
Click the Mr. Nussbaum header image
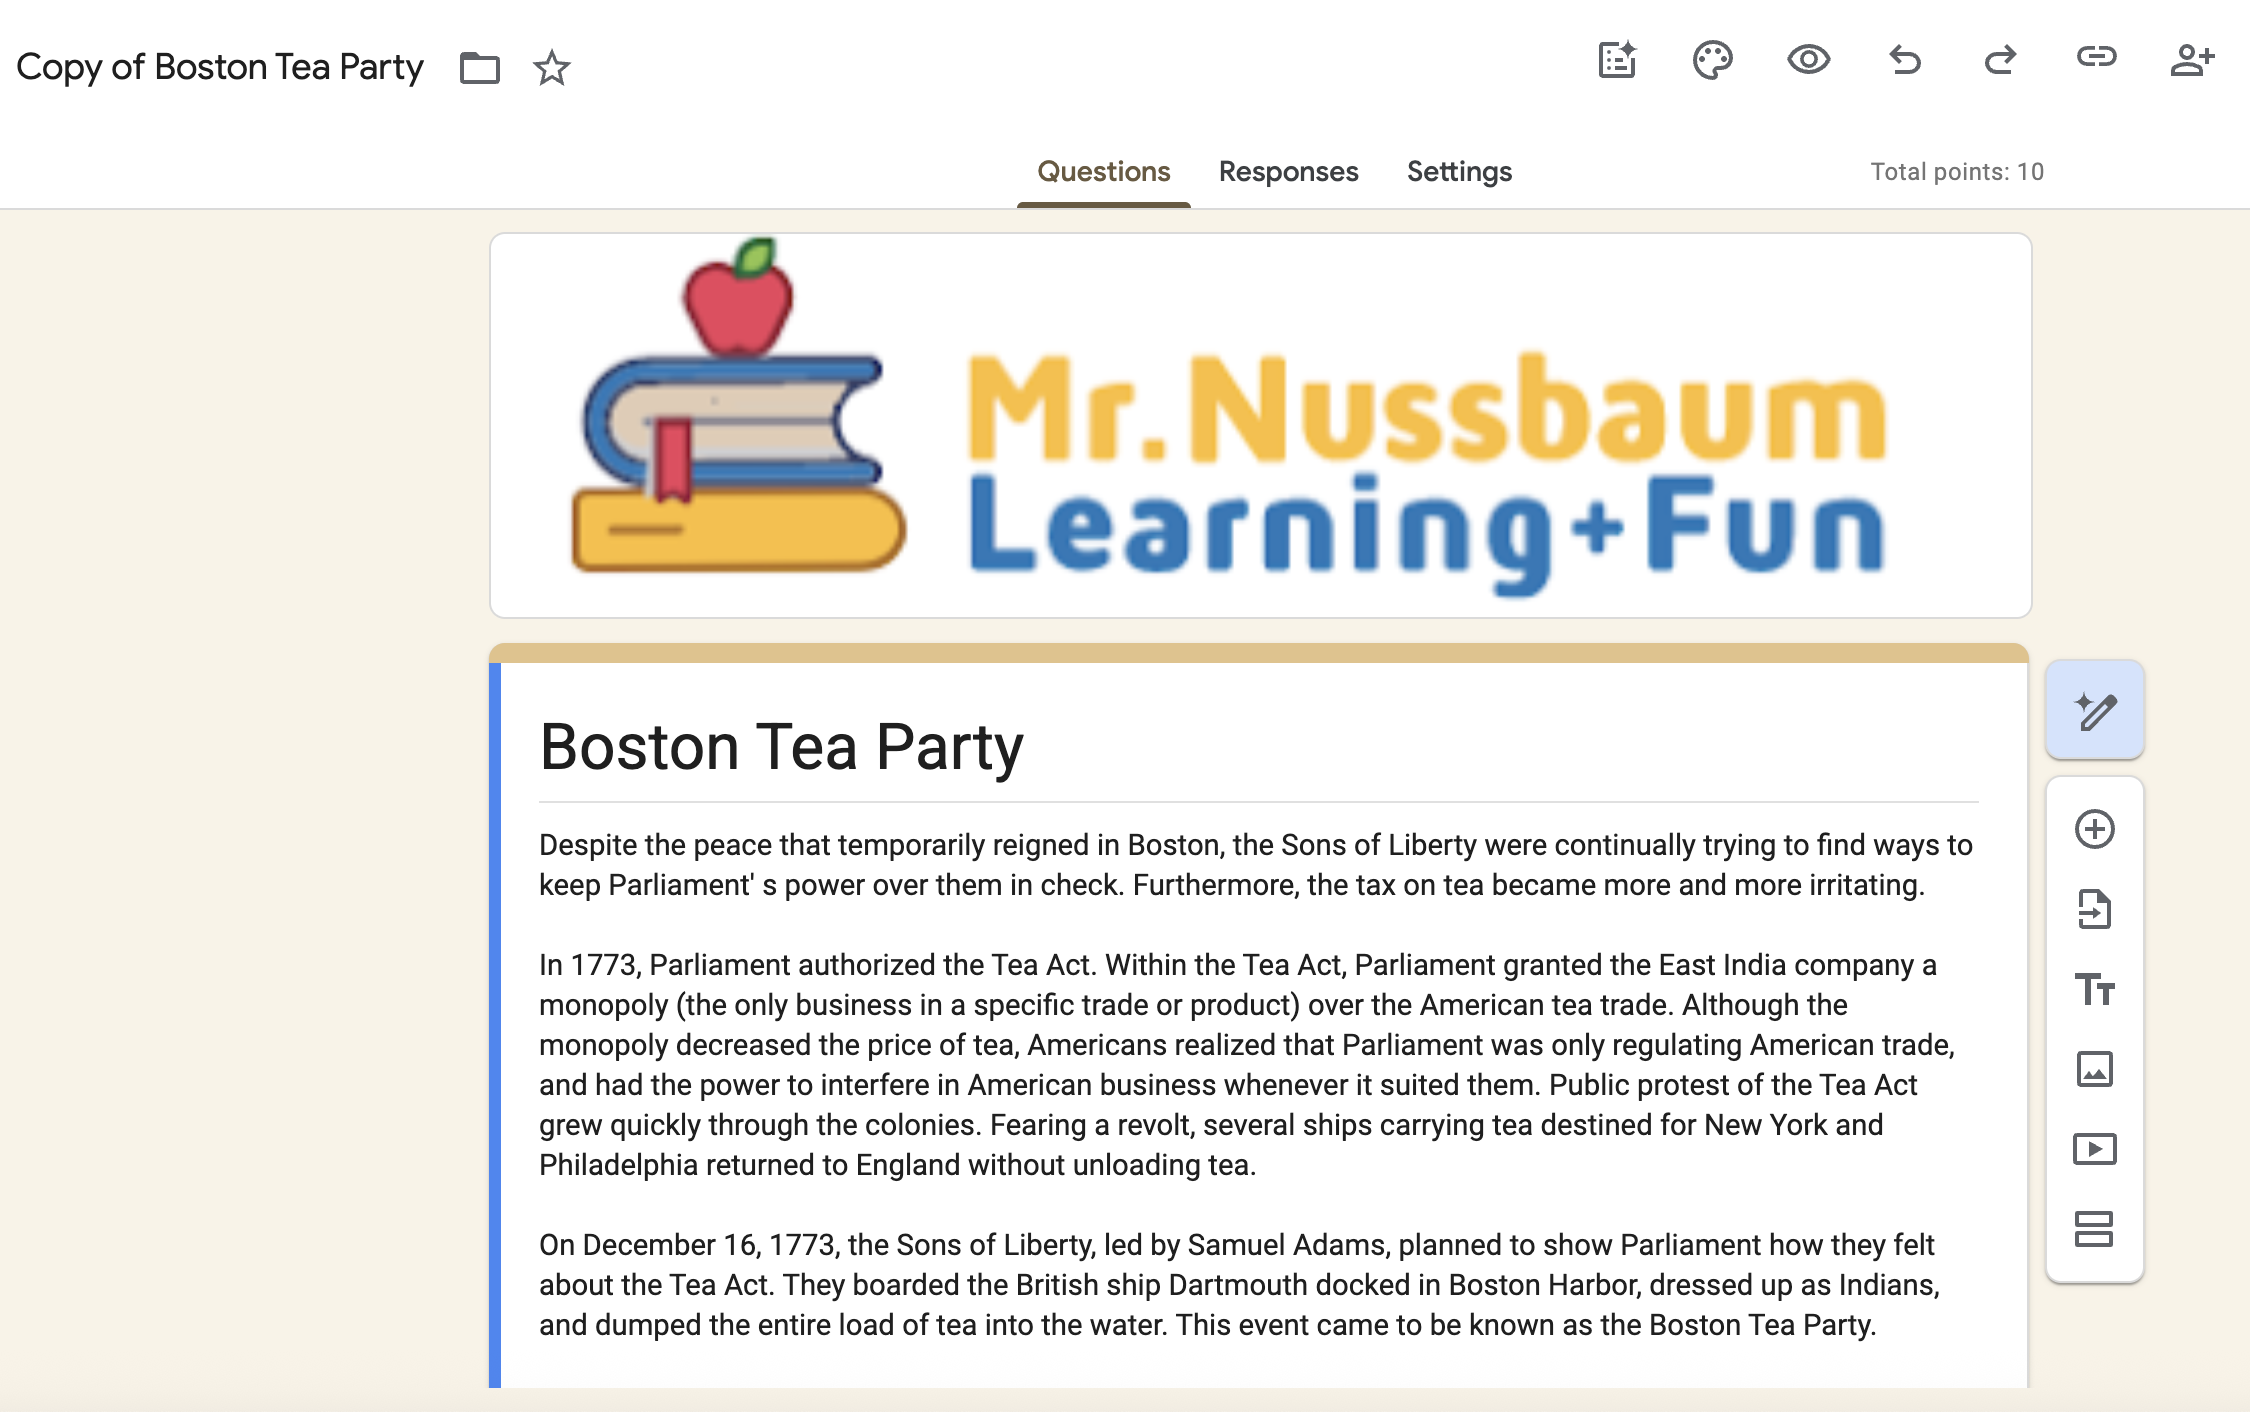1260,425
